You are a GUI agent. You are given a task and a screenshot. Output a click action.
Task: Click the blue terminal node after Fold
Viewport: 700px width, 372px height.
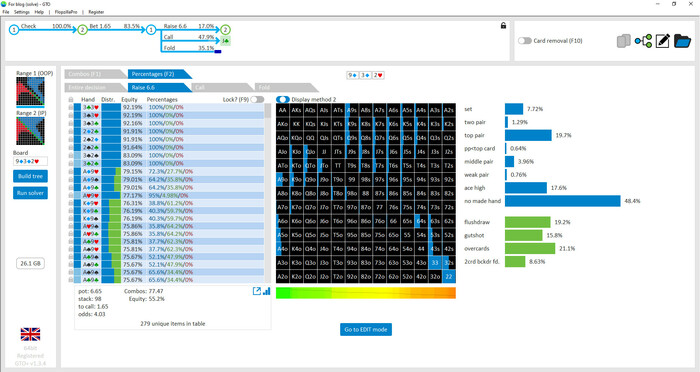[218, 51]
